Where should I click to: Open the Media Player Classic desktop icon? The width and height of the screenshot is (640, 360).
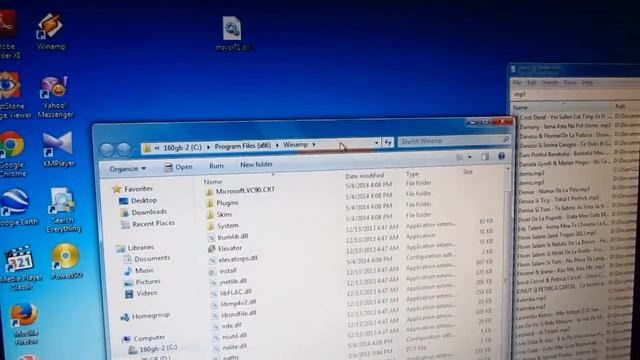click(x=20, y=268)
